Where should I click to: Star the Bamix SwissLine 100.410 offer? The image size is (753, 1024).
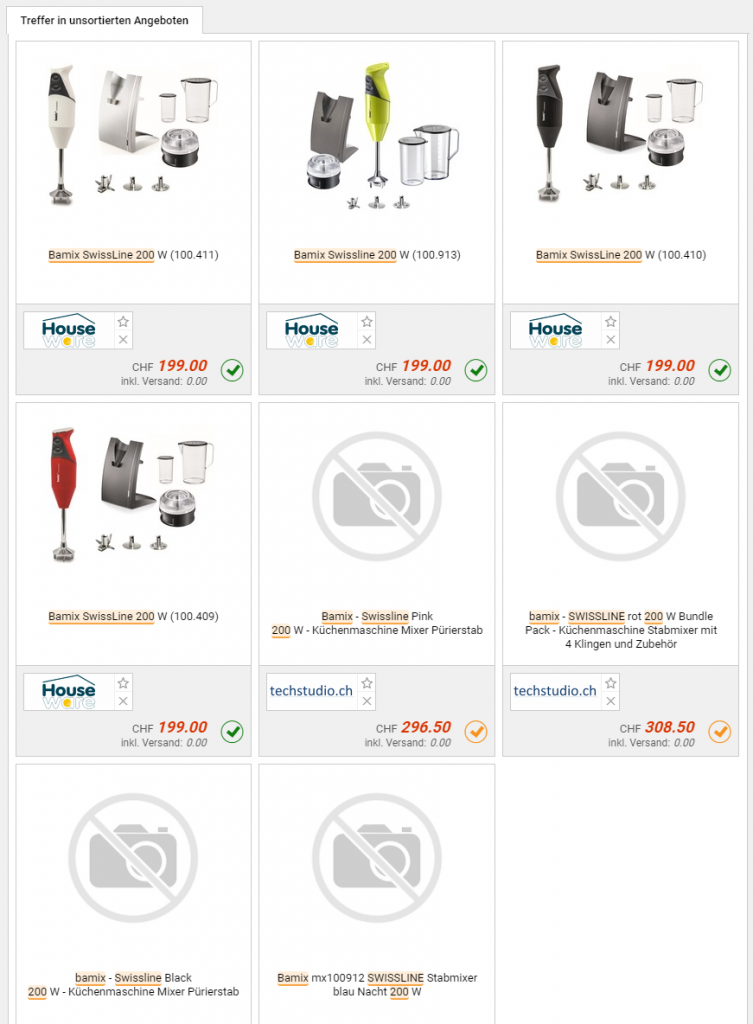pos(611,321)
